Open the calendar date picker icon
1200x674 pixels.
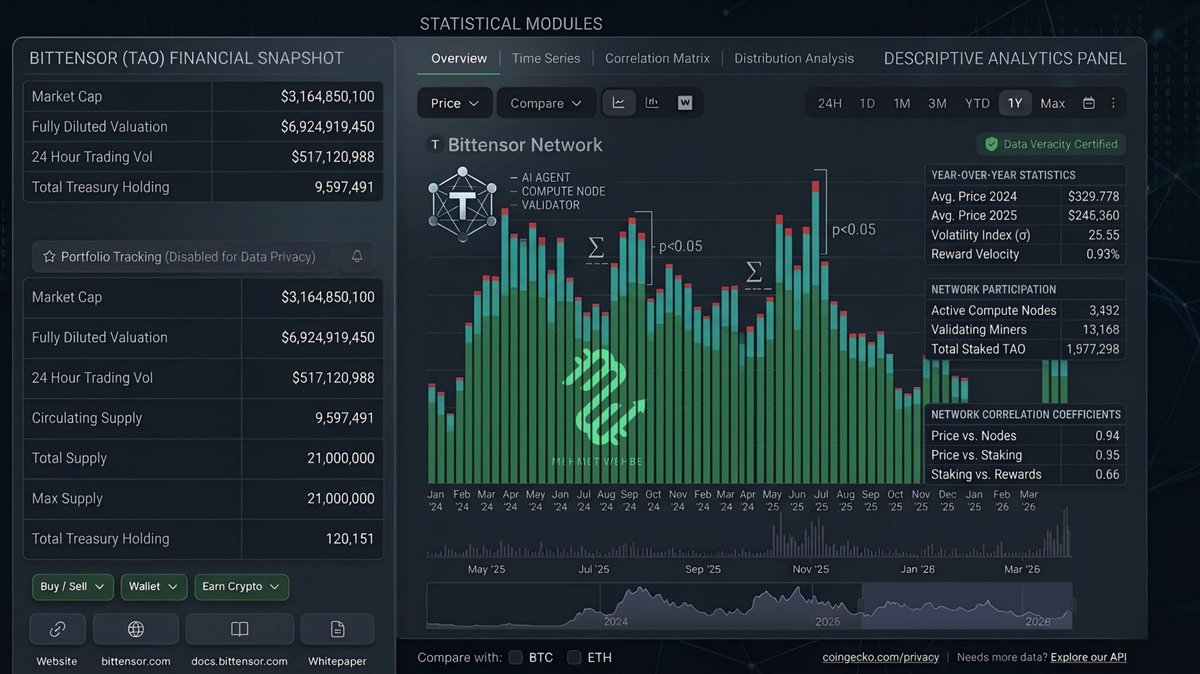(1089, 103)
